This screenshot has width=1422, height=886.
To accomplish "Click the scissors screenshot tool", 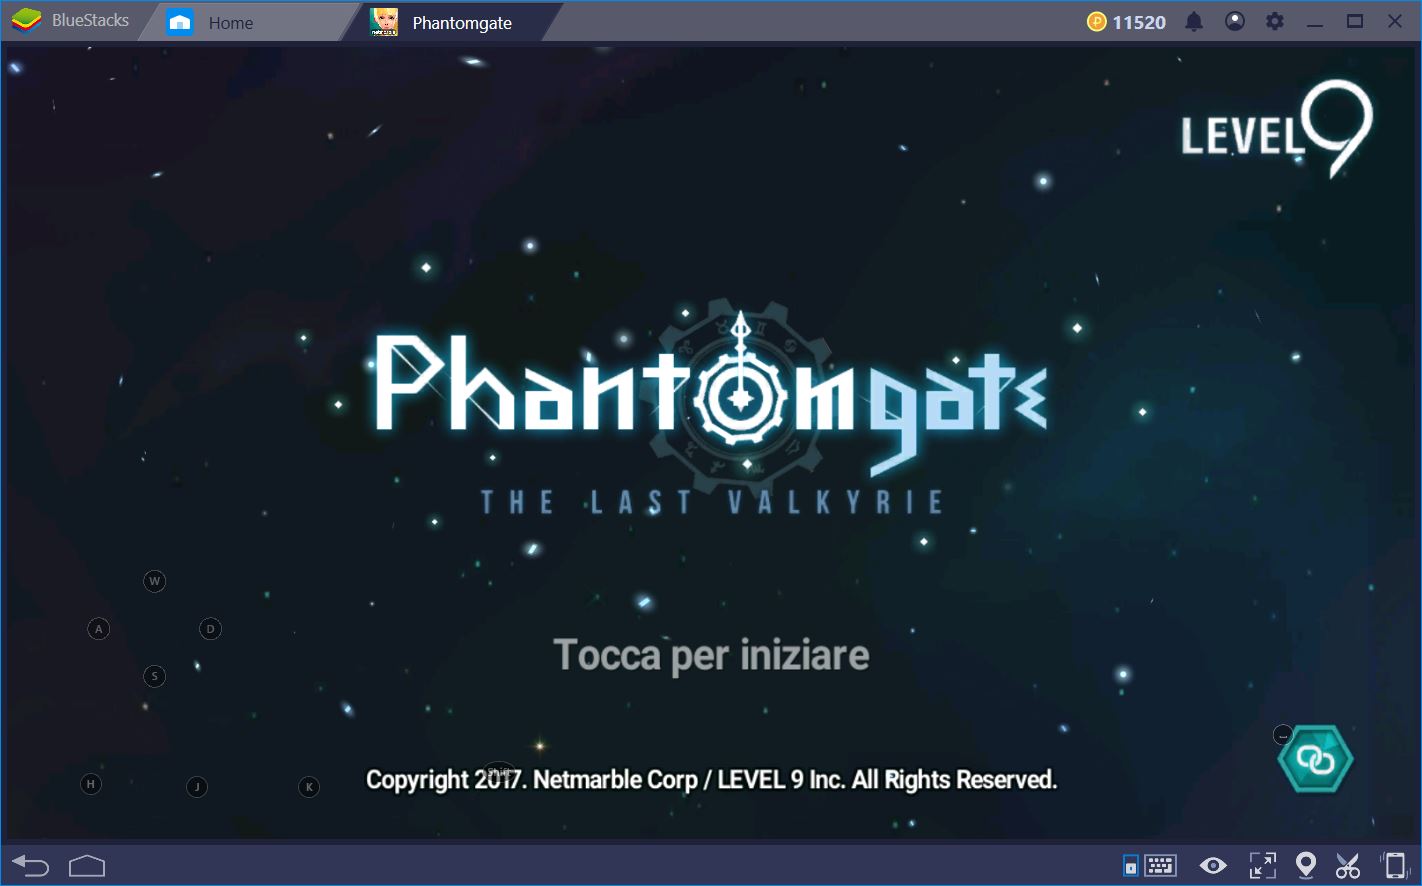I will pyautogui.click(x=1347, y=865).
